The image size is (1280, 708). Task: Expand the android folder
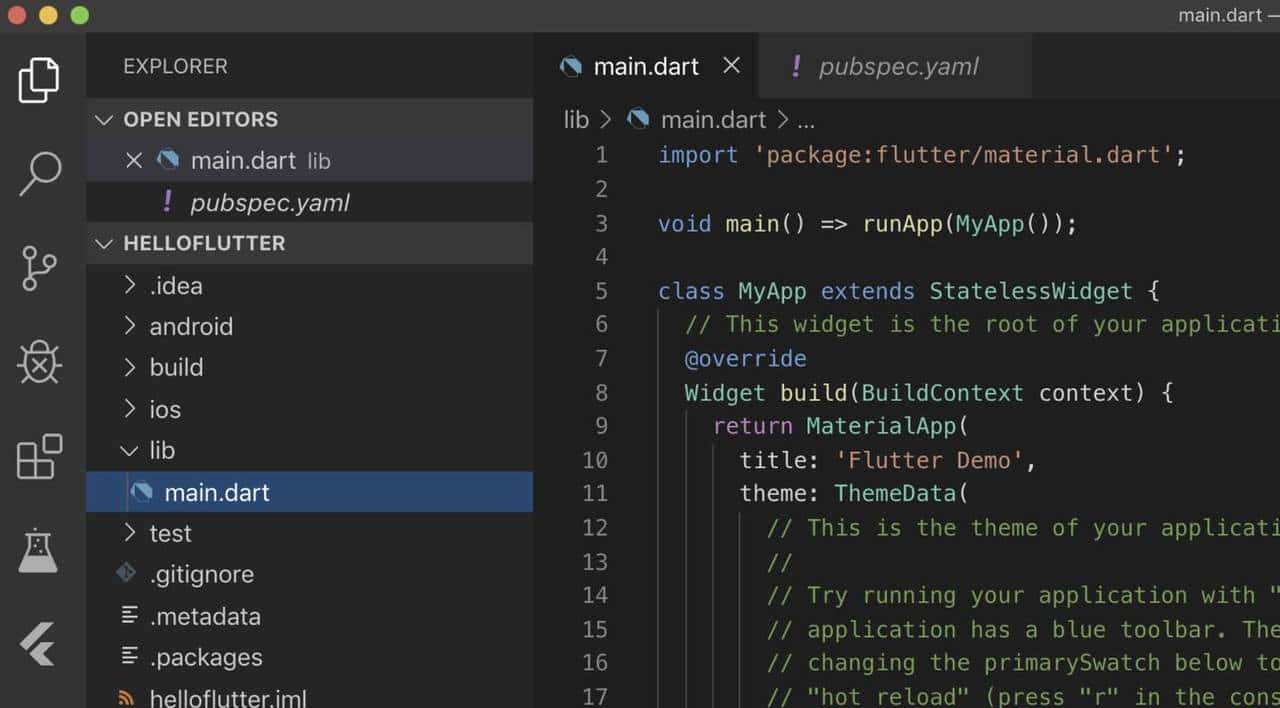[x=190, y=327]
